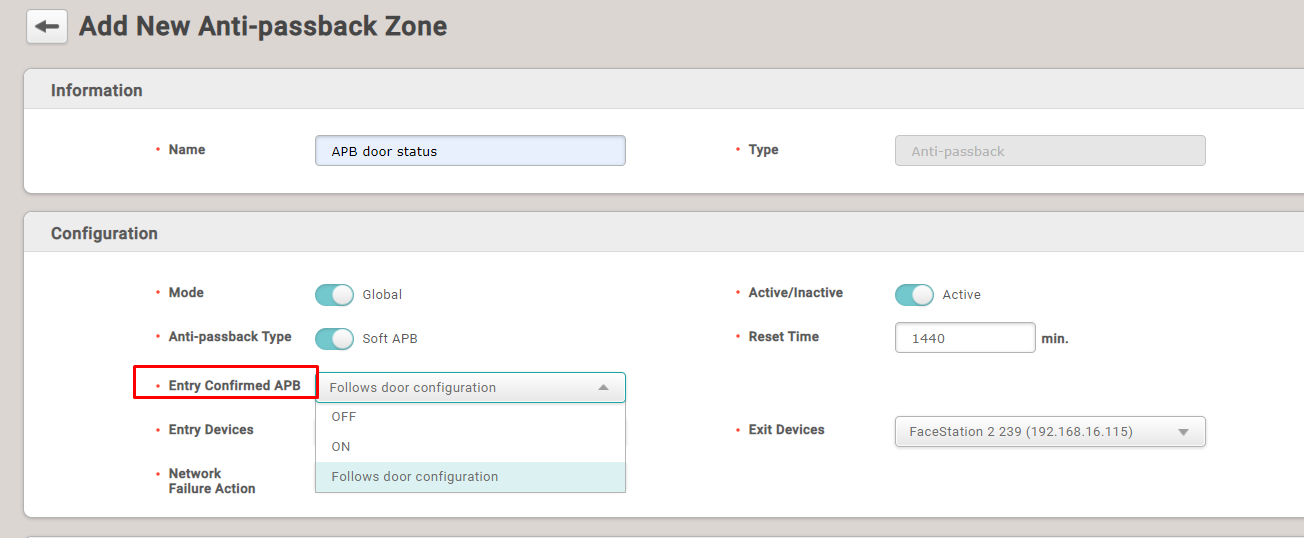Click the Reset Time input box
Screen dimensions: 1304x538
click(x=964, y=338)
